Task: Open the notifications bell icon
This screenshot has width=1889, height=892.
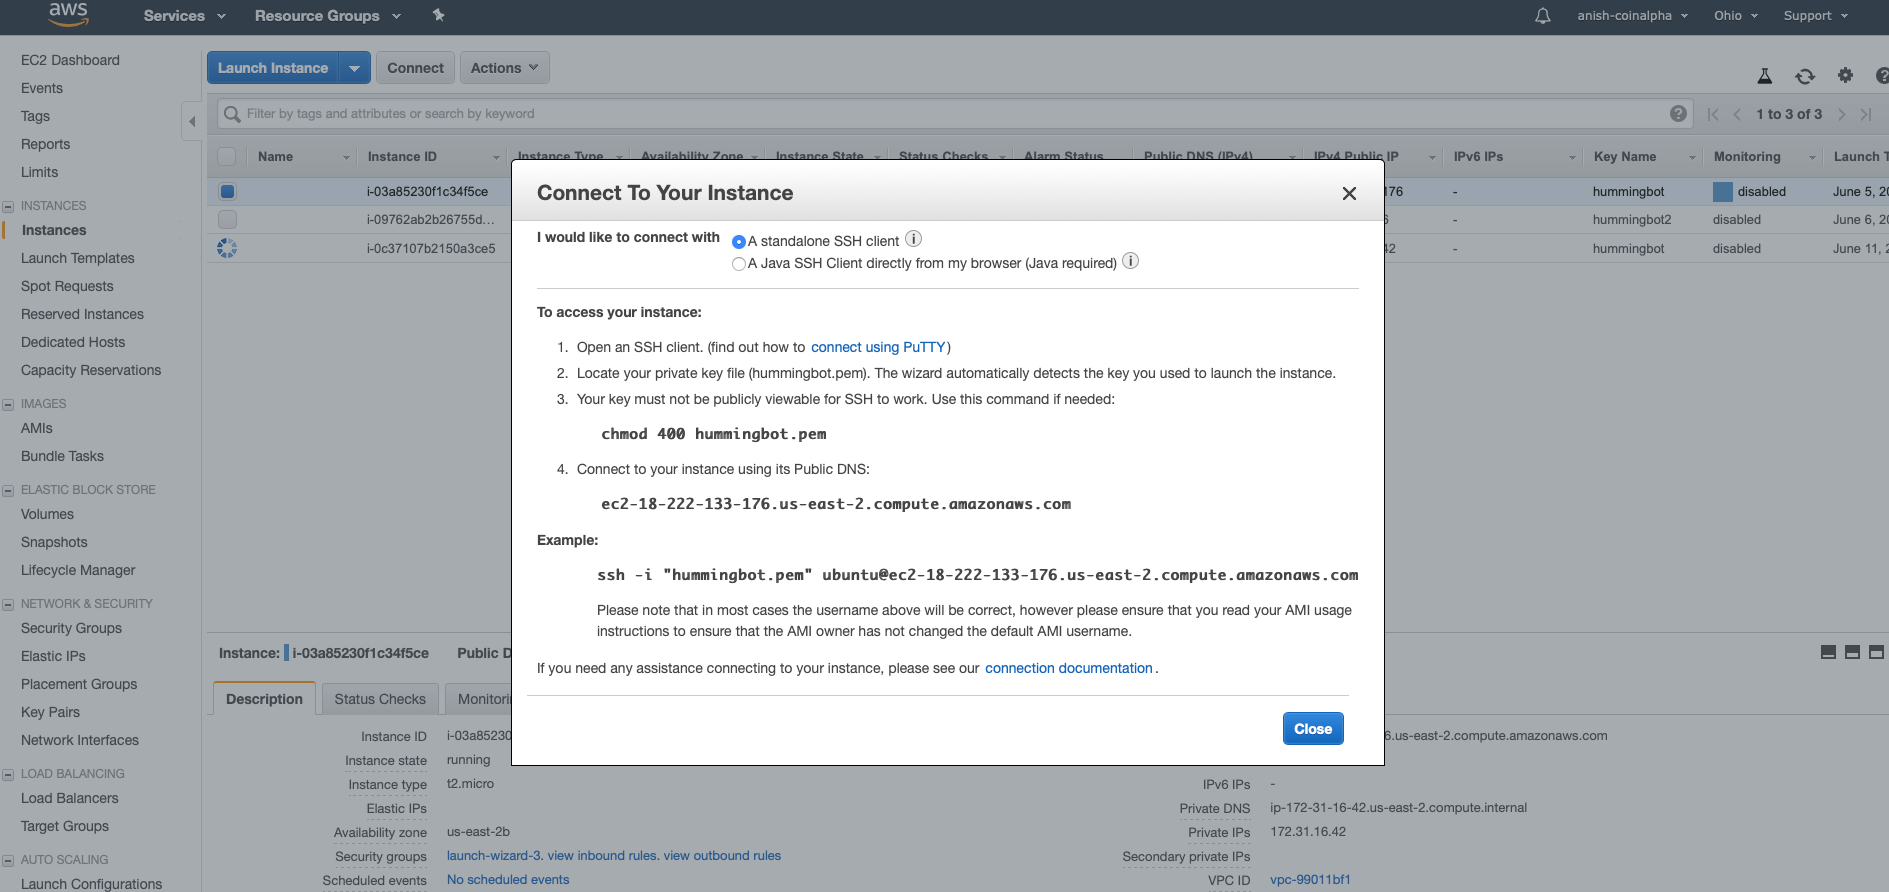Action: (x=1543, y=15)
